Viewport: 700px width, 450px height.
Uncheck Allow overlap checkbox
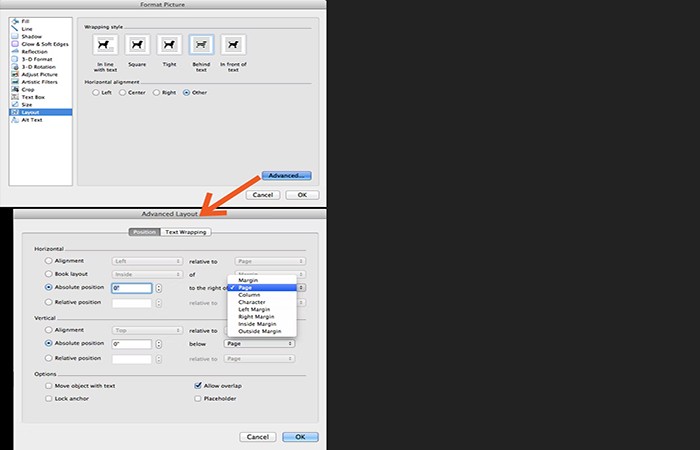point(198,385)
